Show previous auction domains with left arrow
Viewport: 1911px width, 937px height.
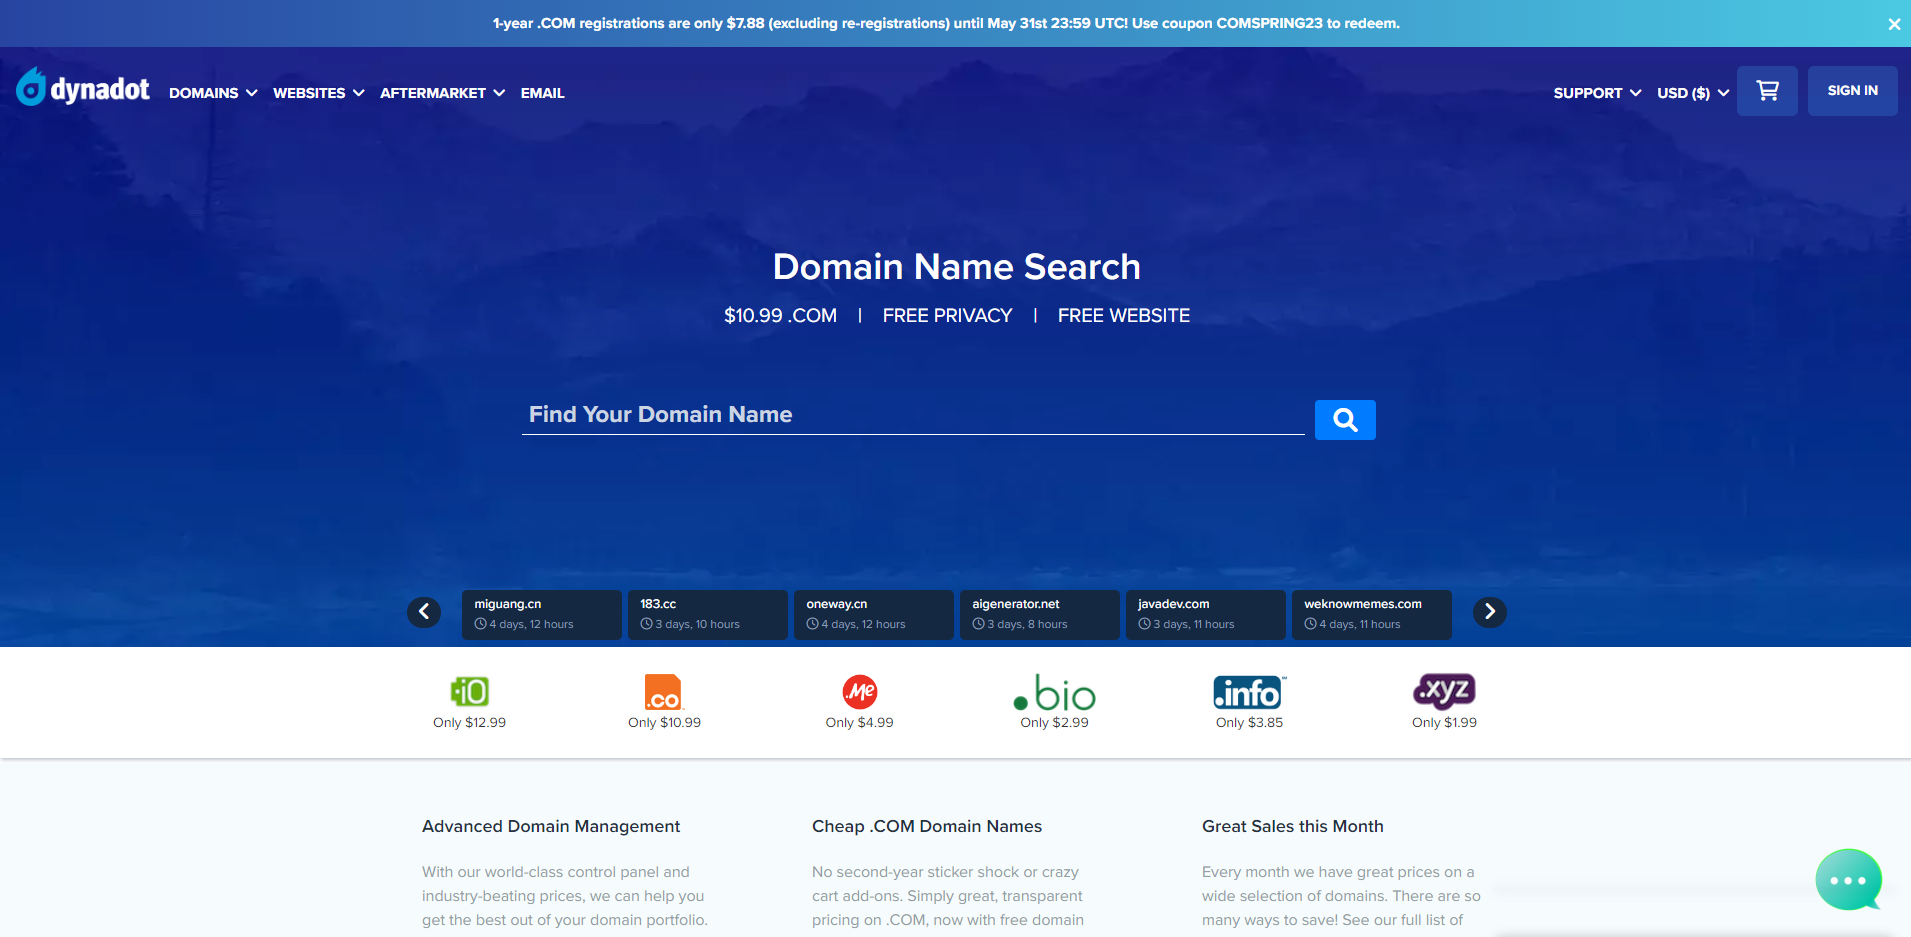424,612
